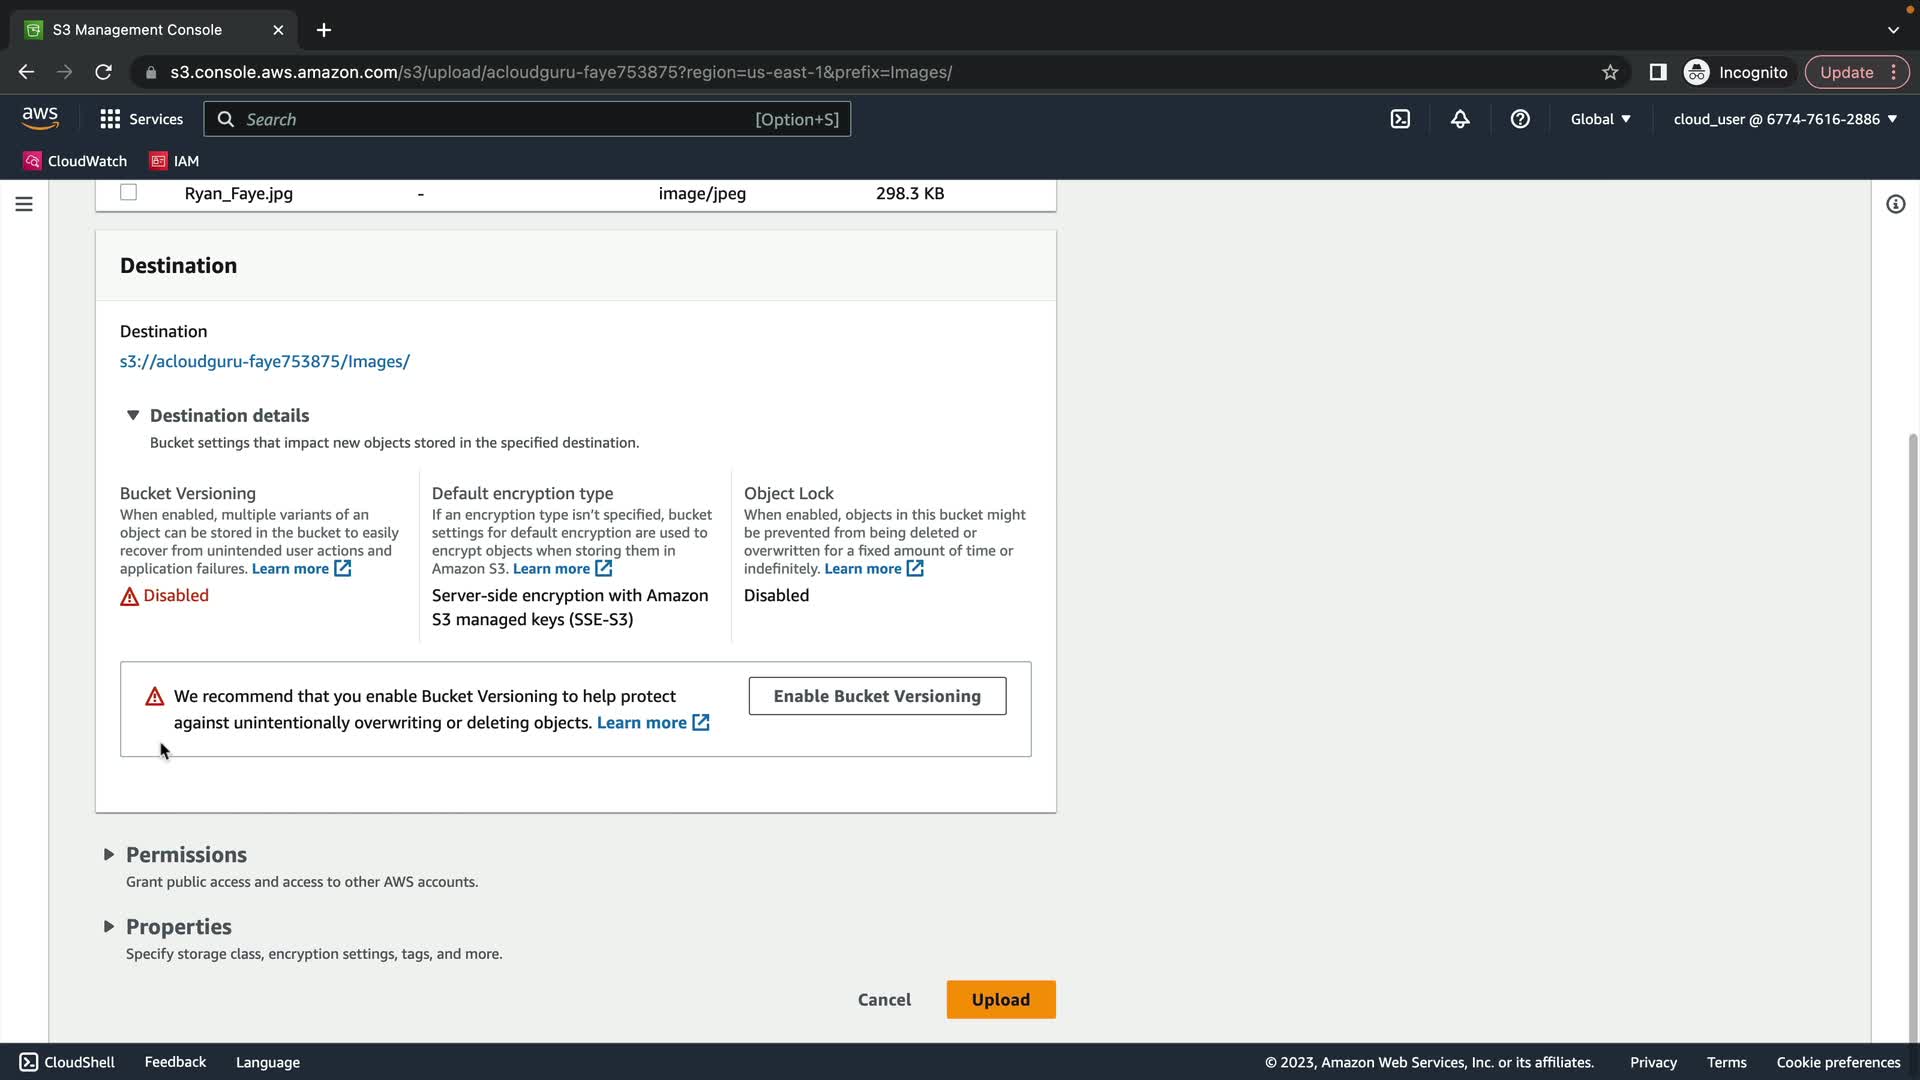The height and width of the screenshot is (1080, 1920).
Task: Select the S3 Management Console browser tab
Action: [137, 30]
